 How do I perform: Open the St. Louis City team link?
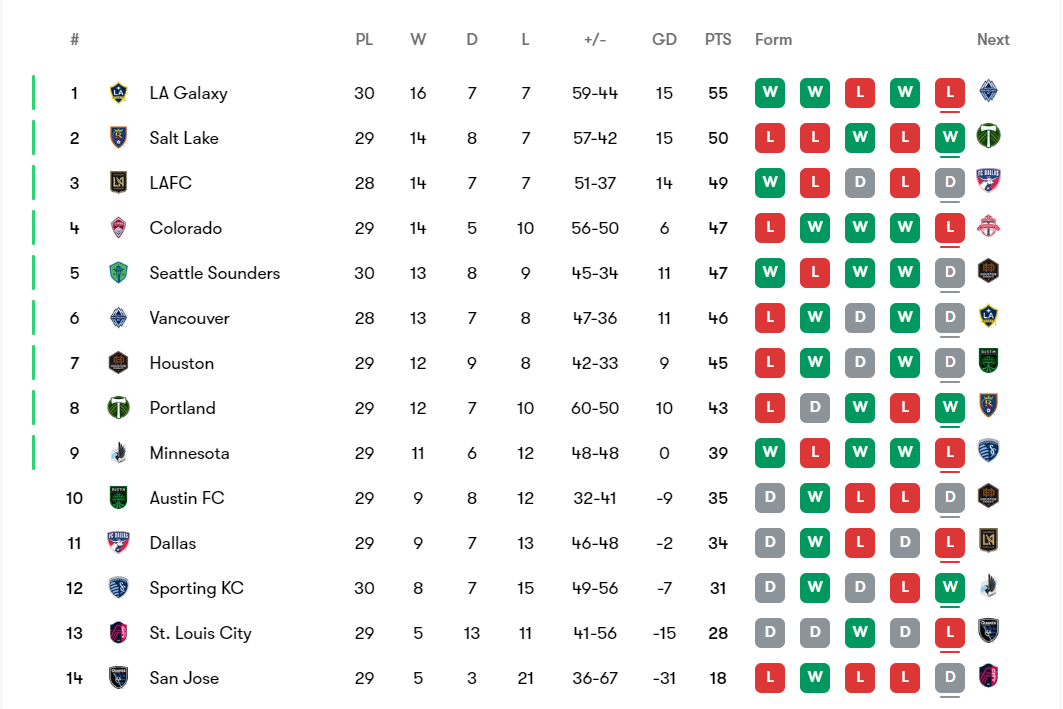(200, 633)
